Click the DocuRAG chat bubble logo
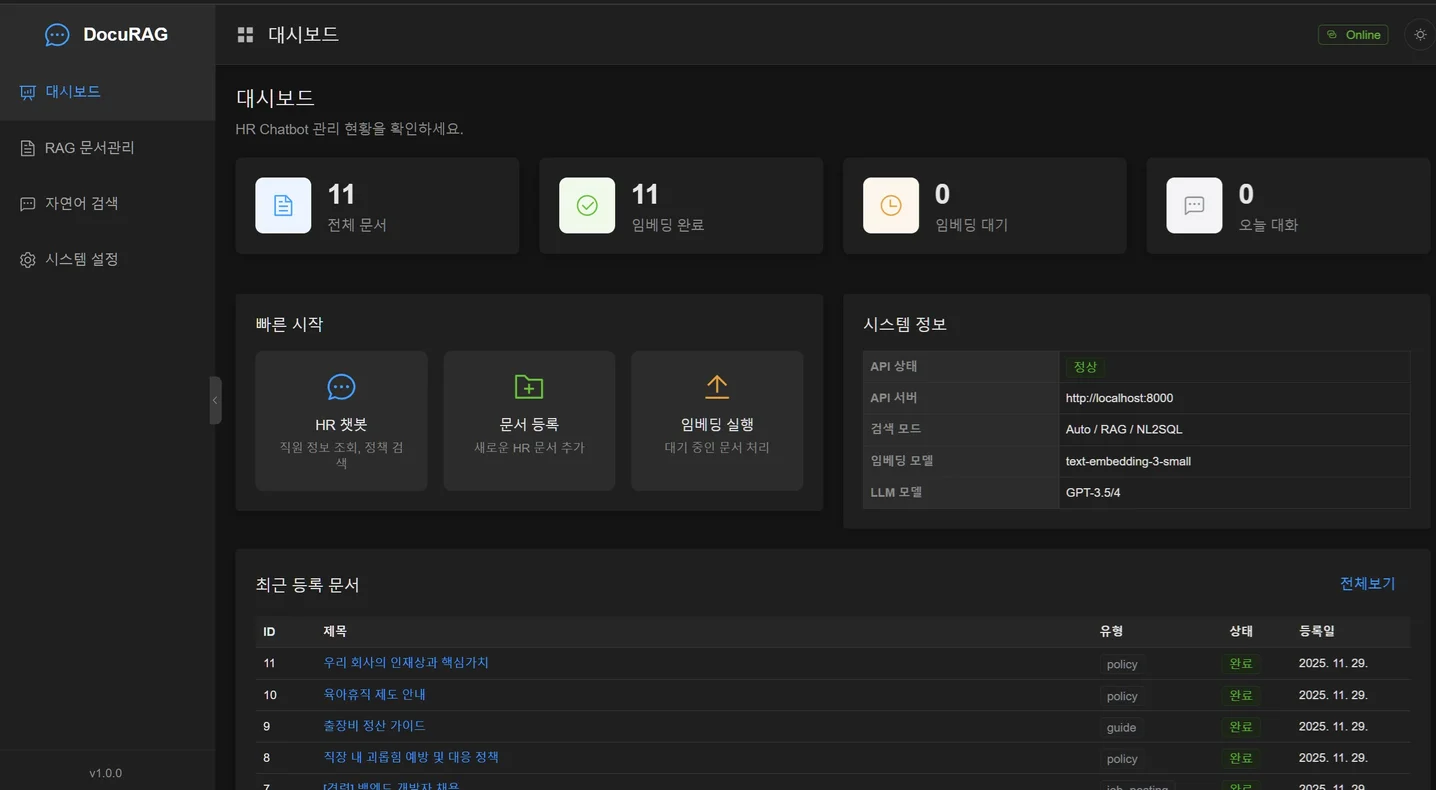Screen dimensions: 1436x790 coord(56,33)
